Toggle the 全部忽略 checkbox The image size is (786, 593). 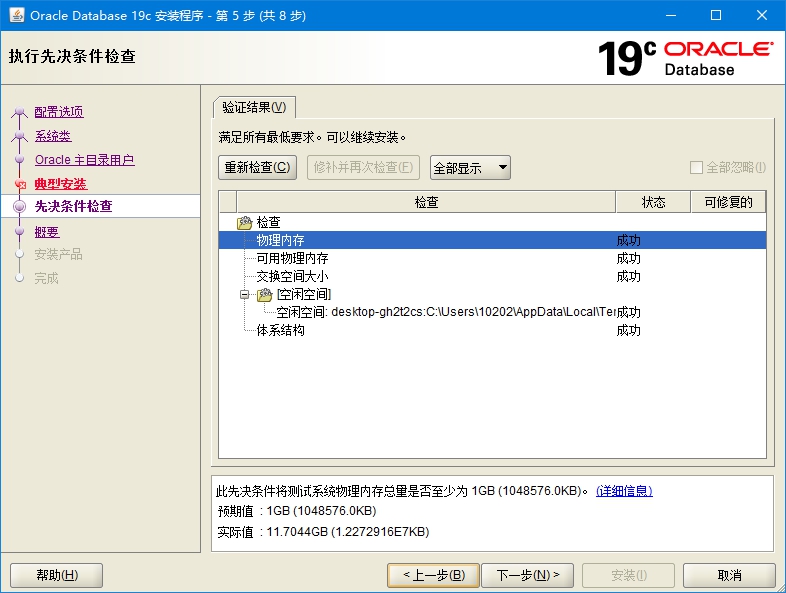(x=697, y=168)
